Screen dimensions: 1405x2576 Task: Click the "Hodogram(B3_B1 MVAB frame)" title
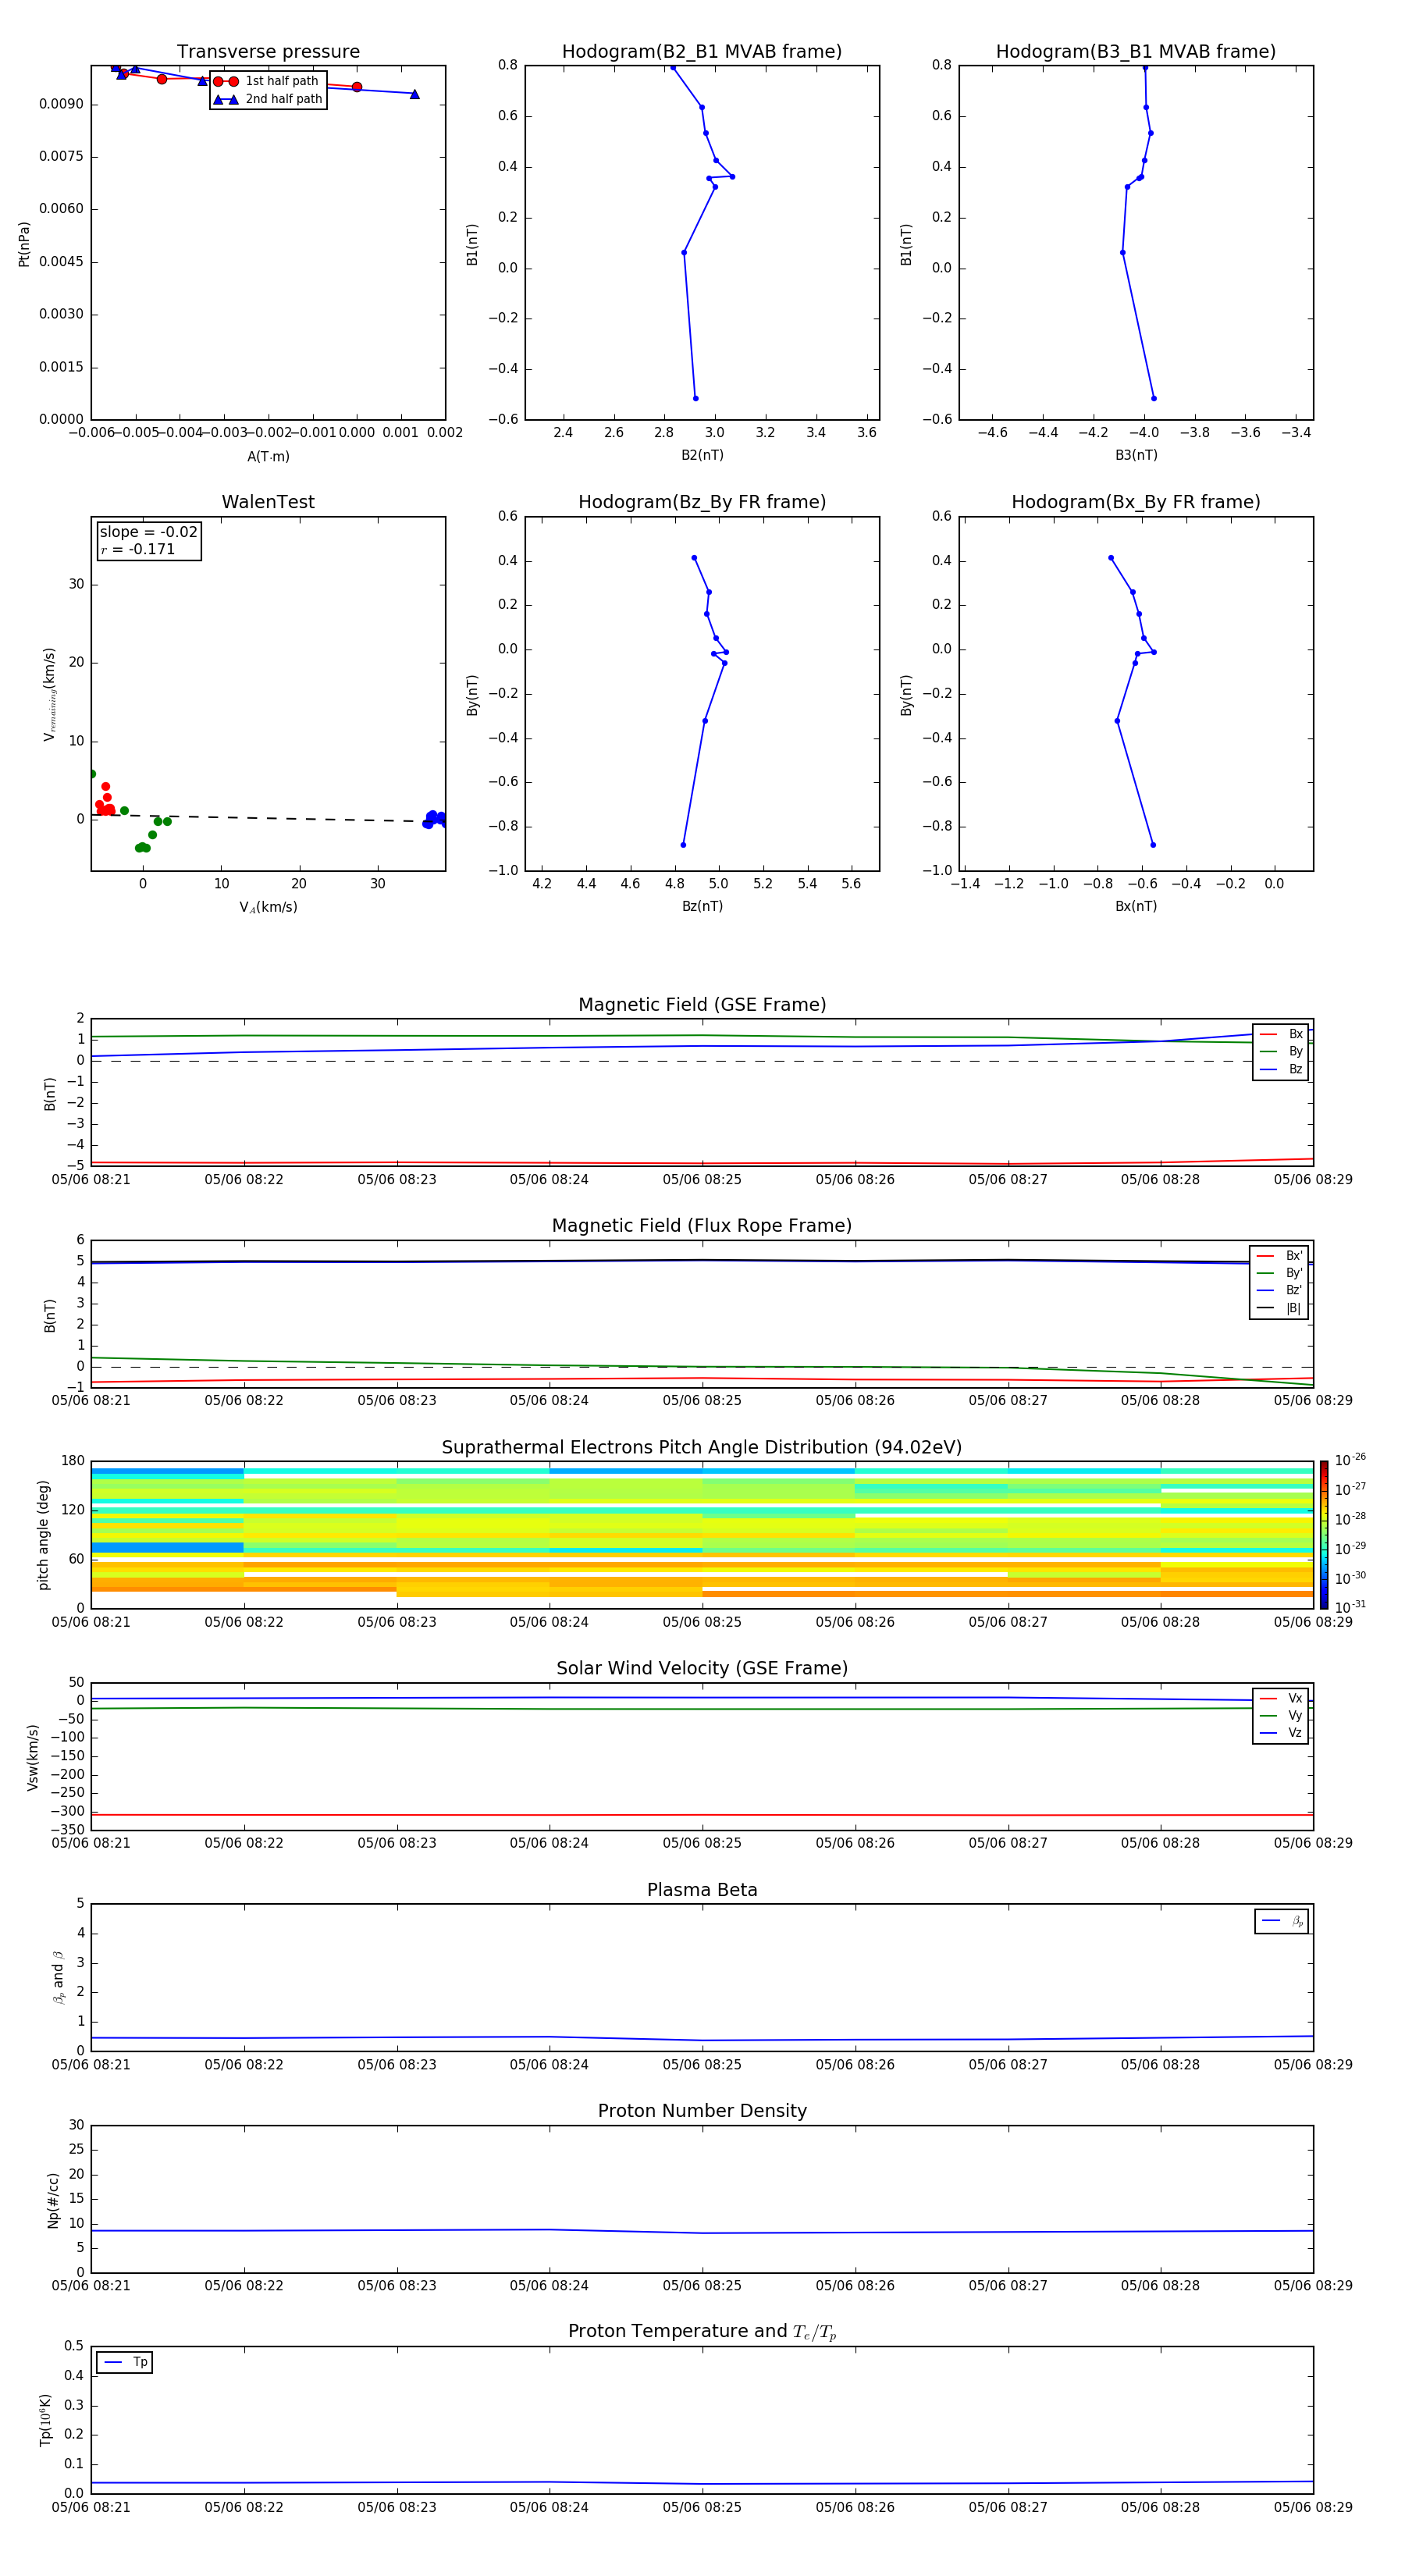pos(1136,52)
